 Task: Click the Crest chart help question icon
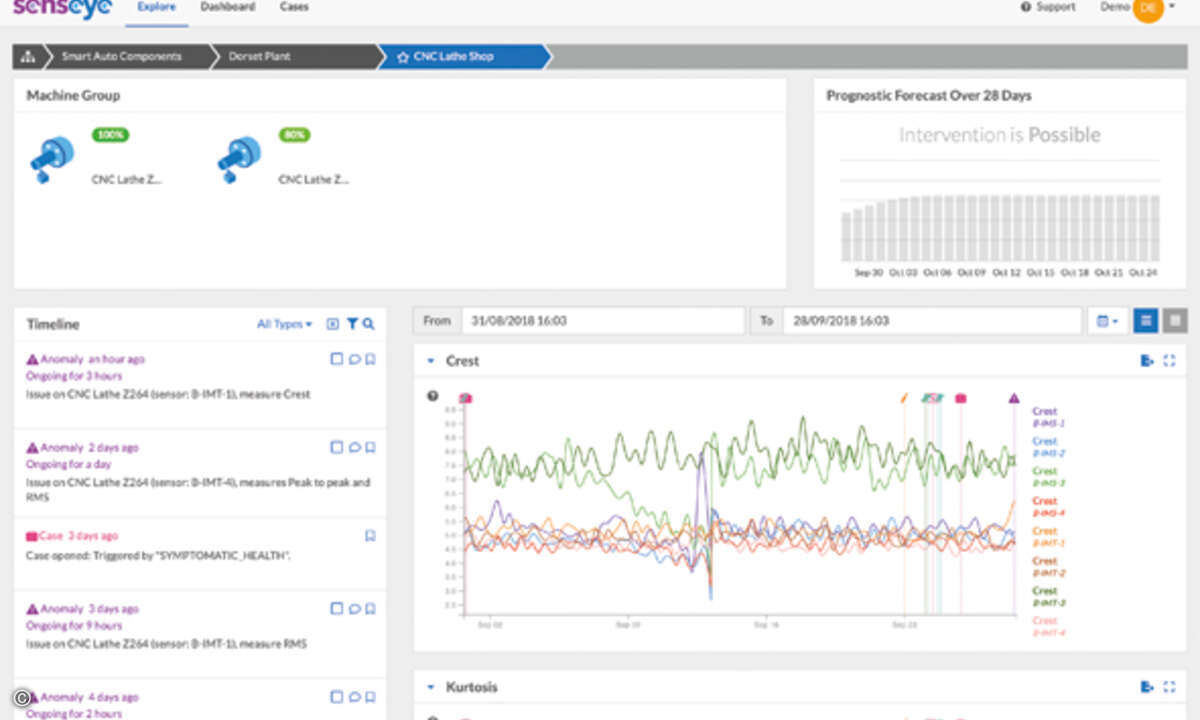[x=433, y=396]
